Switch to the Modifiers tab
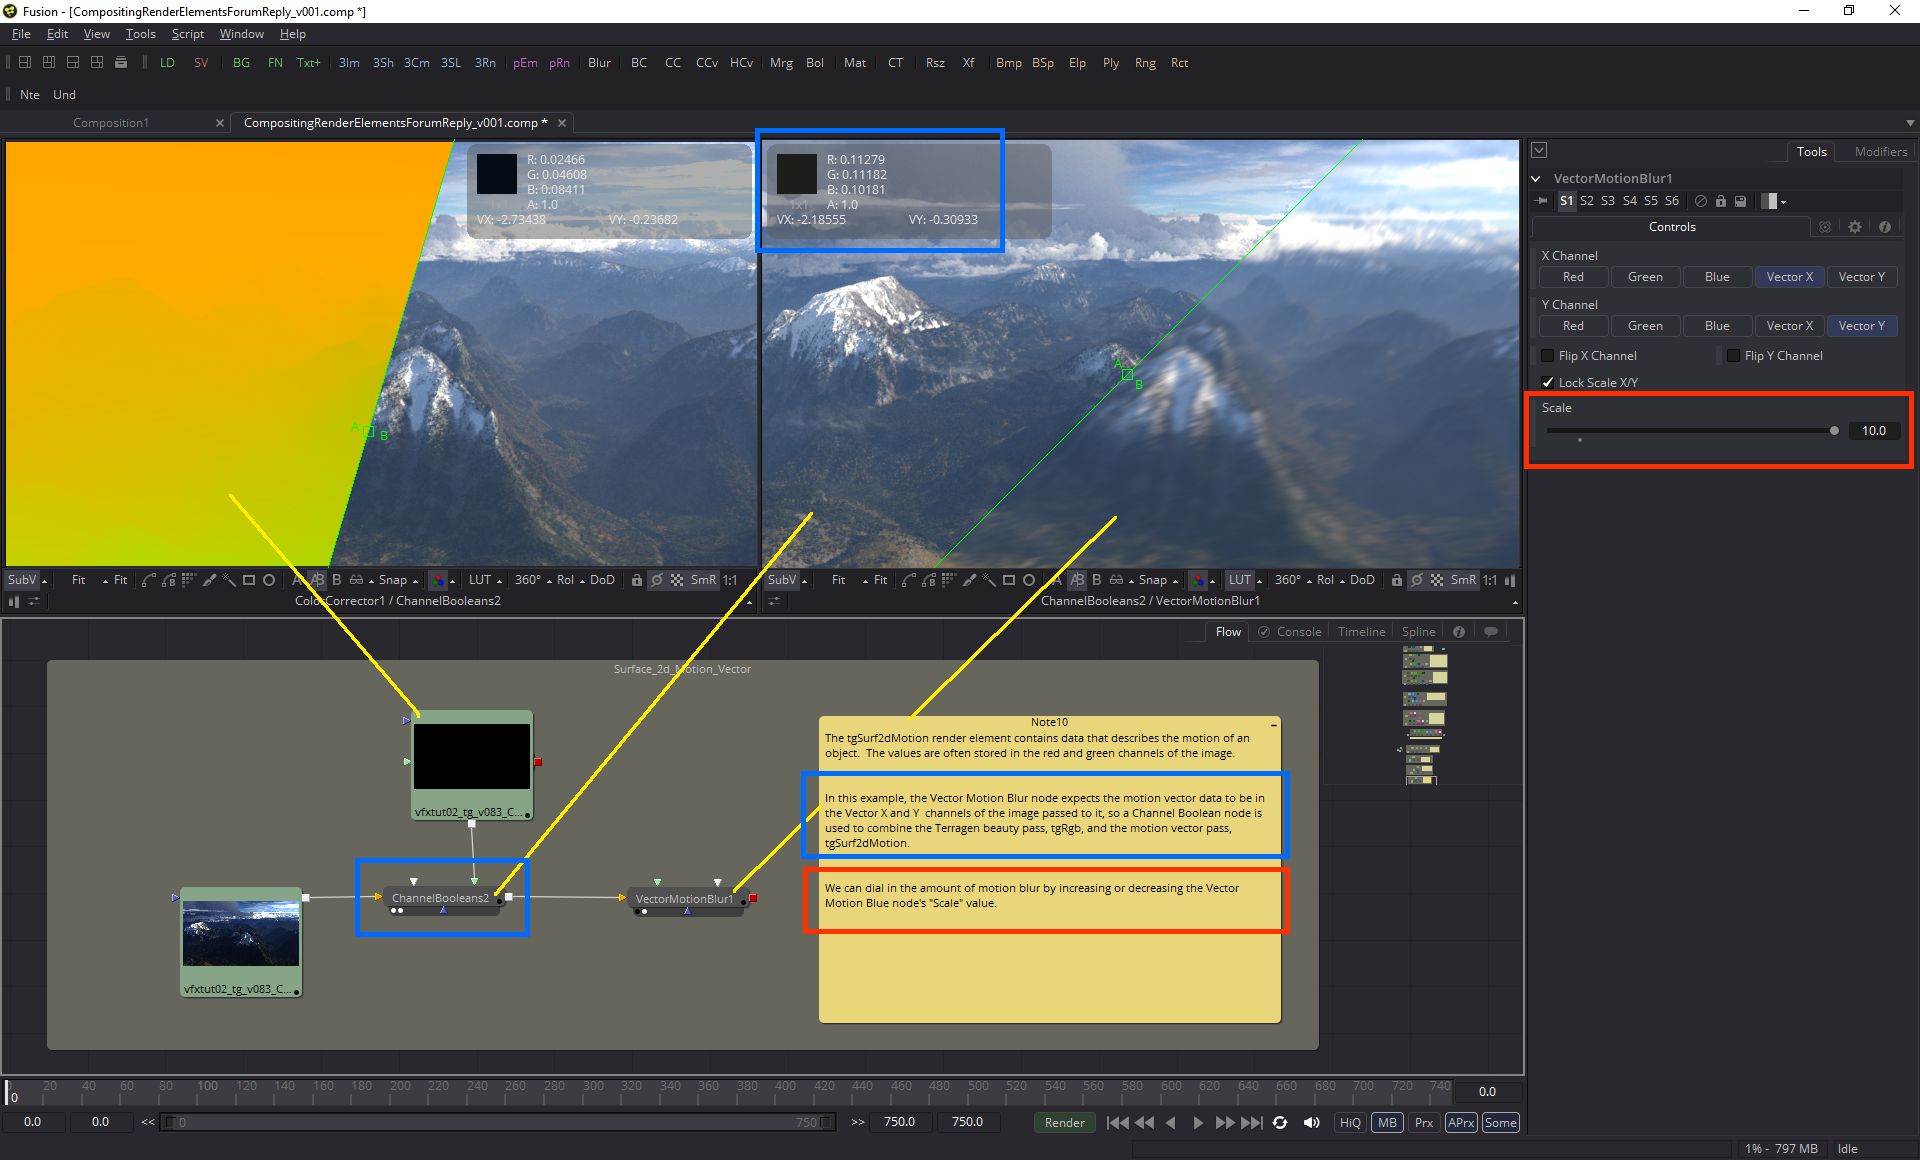The width and height of the screenshot is (1920, 1160). [x=1880, y=152]
